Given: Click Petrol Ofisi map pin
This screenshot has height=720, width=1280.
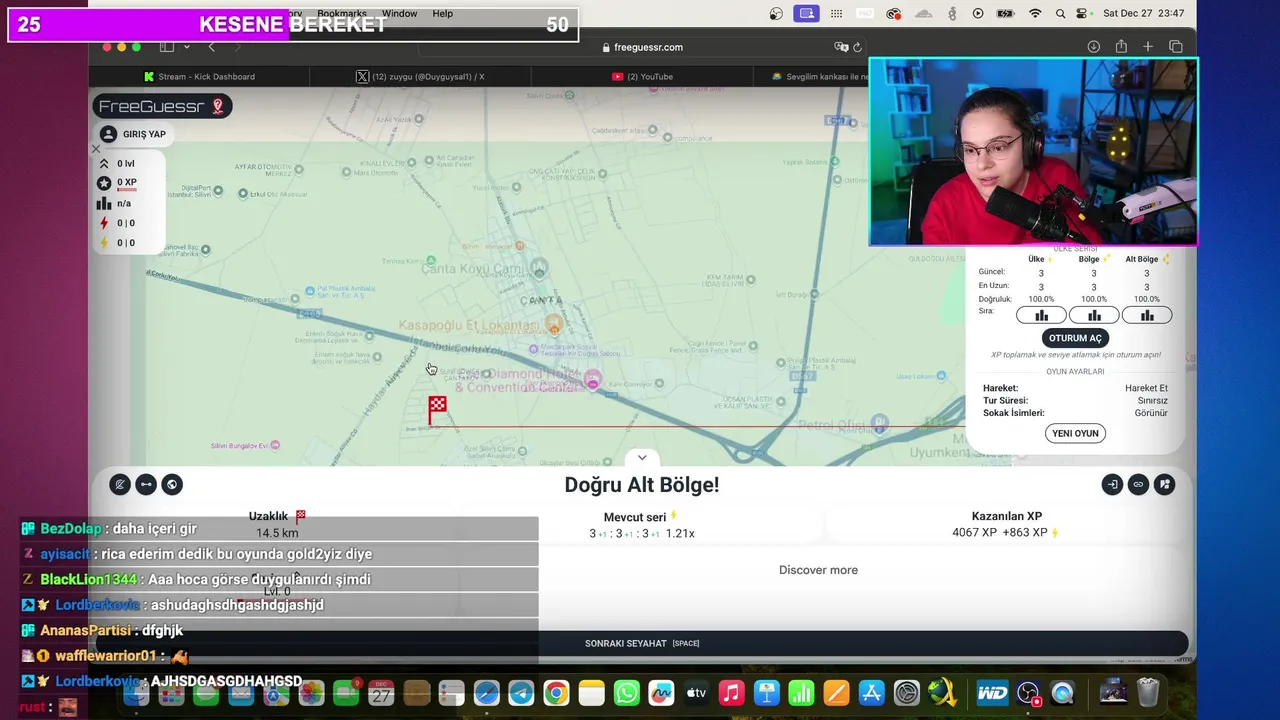Looking at the screenshot, I should tap(879, 423).
